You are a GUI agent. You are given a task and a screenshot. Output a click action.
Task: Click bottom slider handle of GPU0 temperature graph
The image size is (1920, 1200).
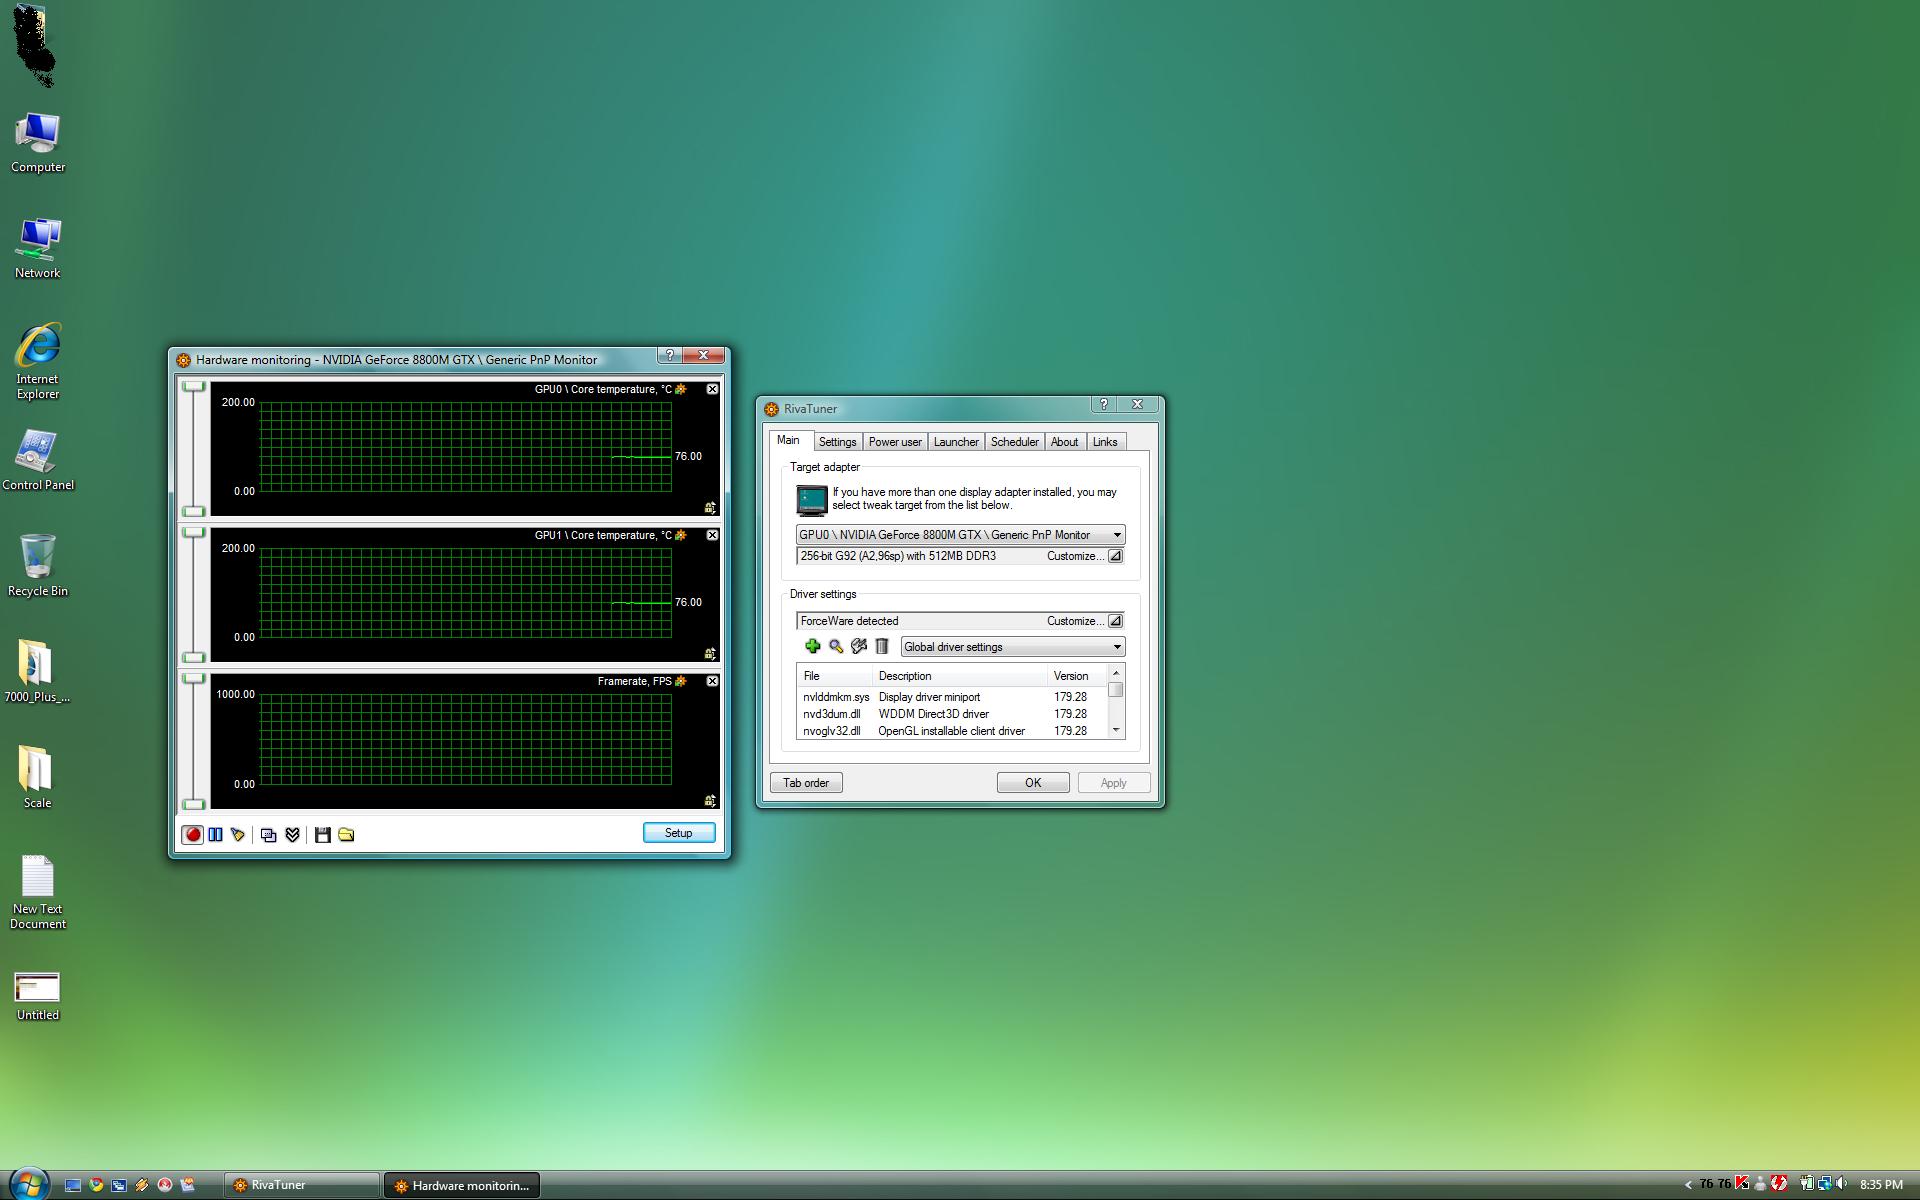[193, 511]
